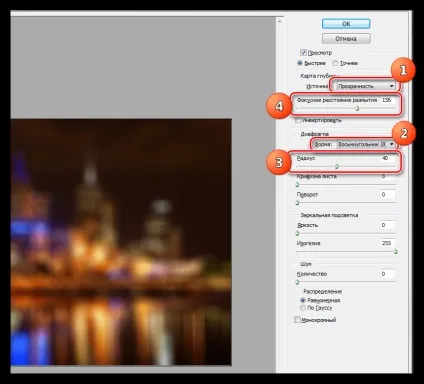Click the Кривизна листа value field
This screenshot has width=424, height=384.
388,176
